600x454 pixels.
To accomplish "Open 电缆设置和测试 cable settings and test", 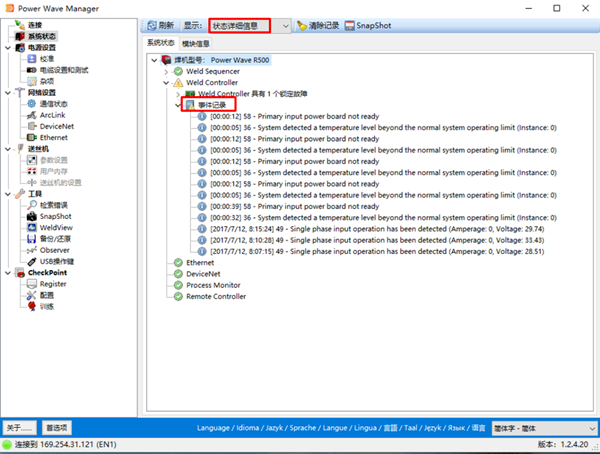I will point(64,70).
